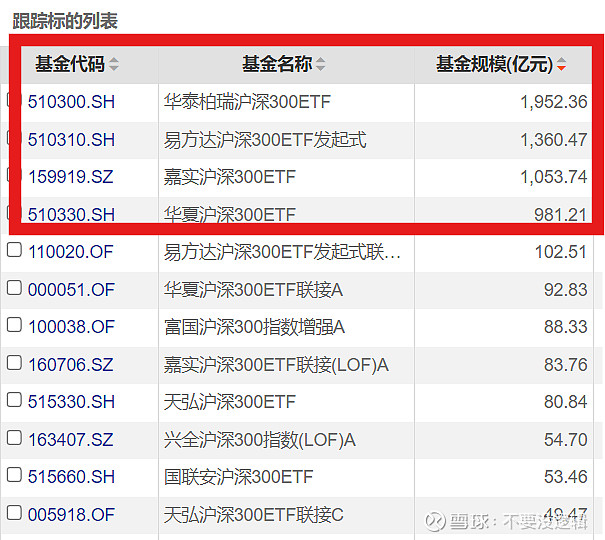Tick the checkbox next to 515330.SH

tap(14, 400)
